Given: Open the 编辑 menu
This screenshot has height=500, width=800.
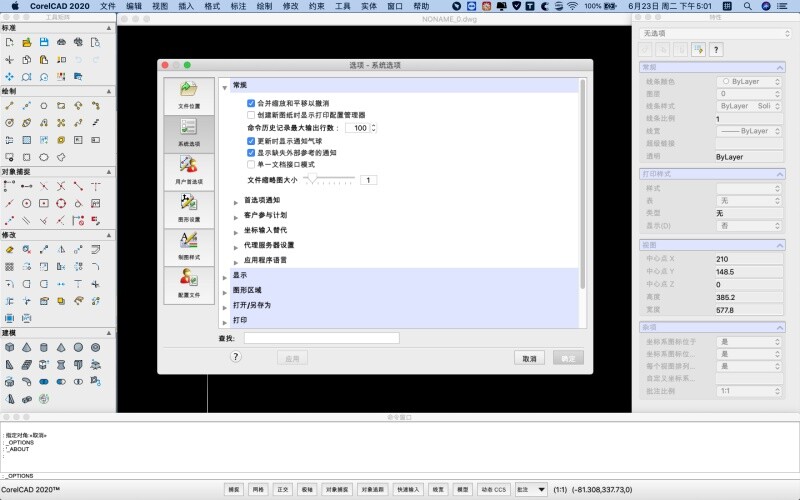Looking at the screenshot, I should pos(134,6).
